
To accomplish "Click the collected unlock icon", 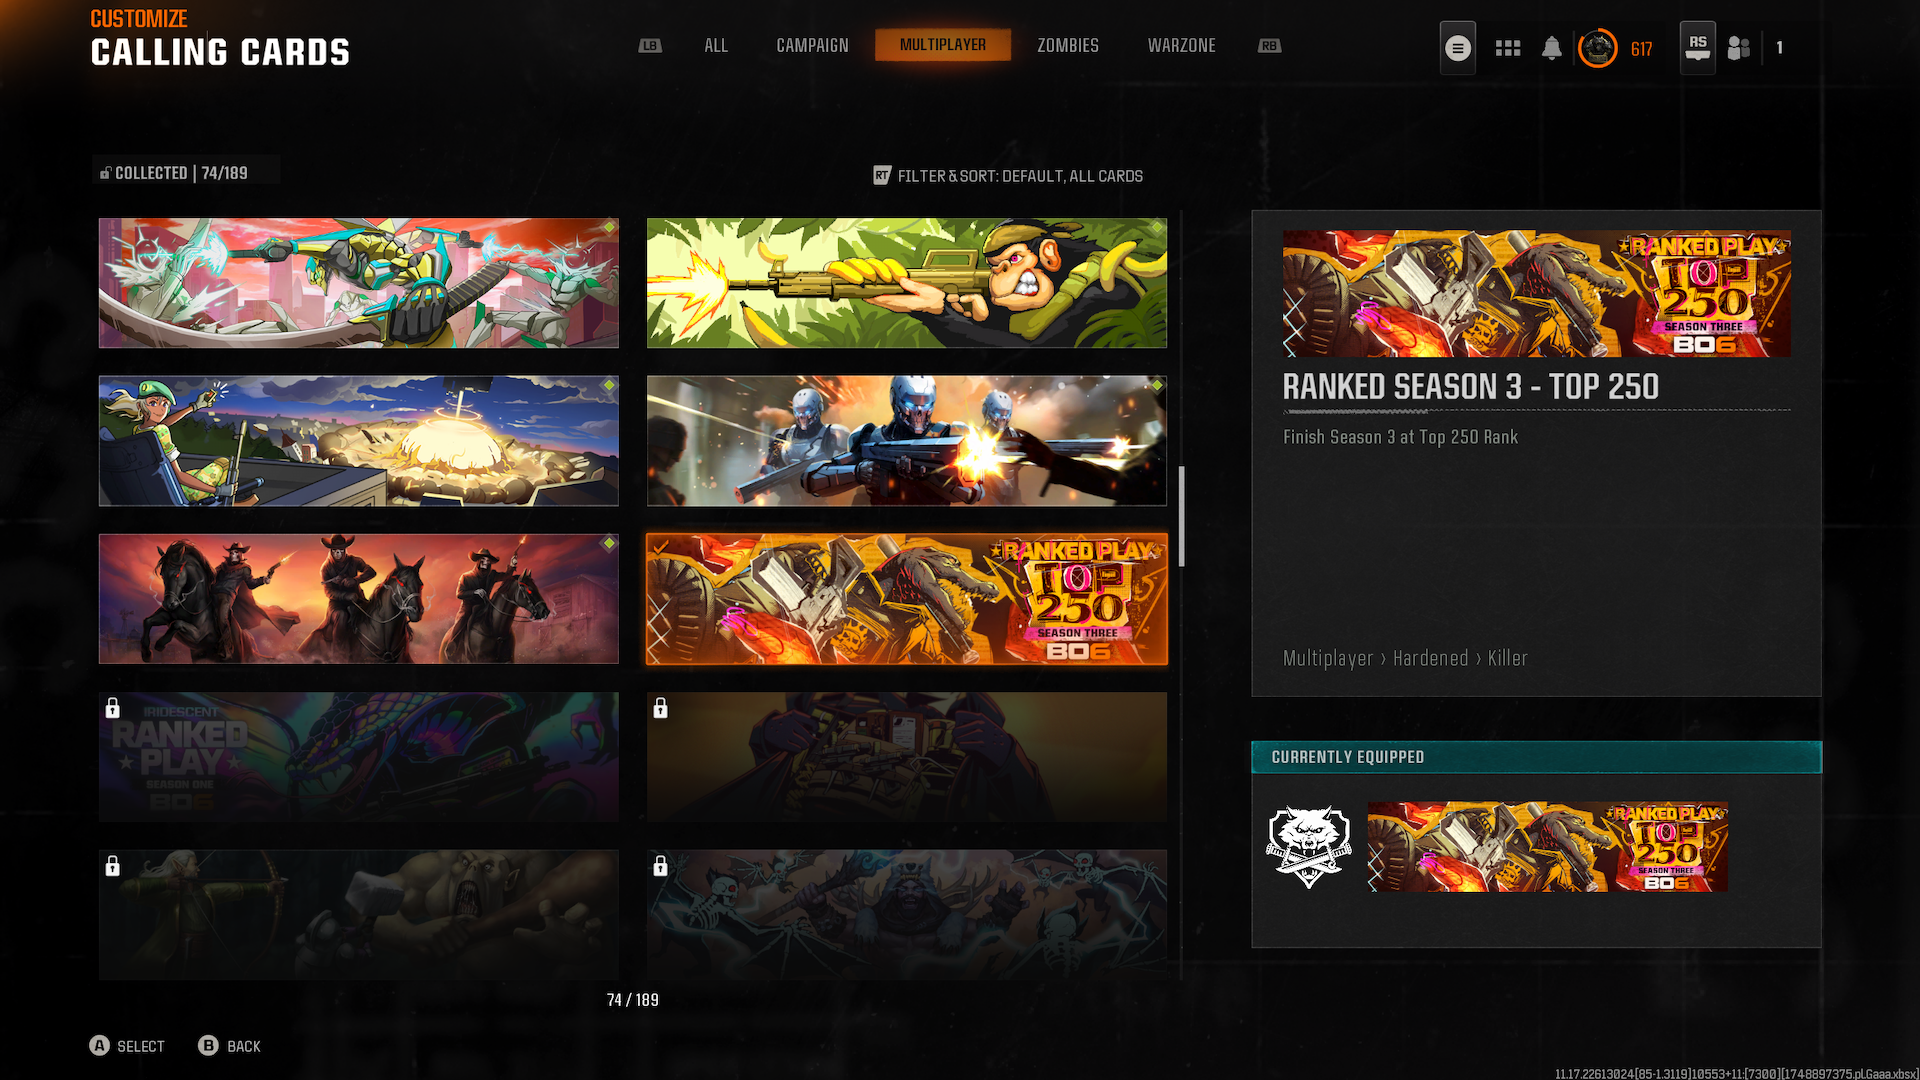I will 105,173.
